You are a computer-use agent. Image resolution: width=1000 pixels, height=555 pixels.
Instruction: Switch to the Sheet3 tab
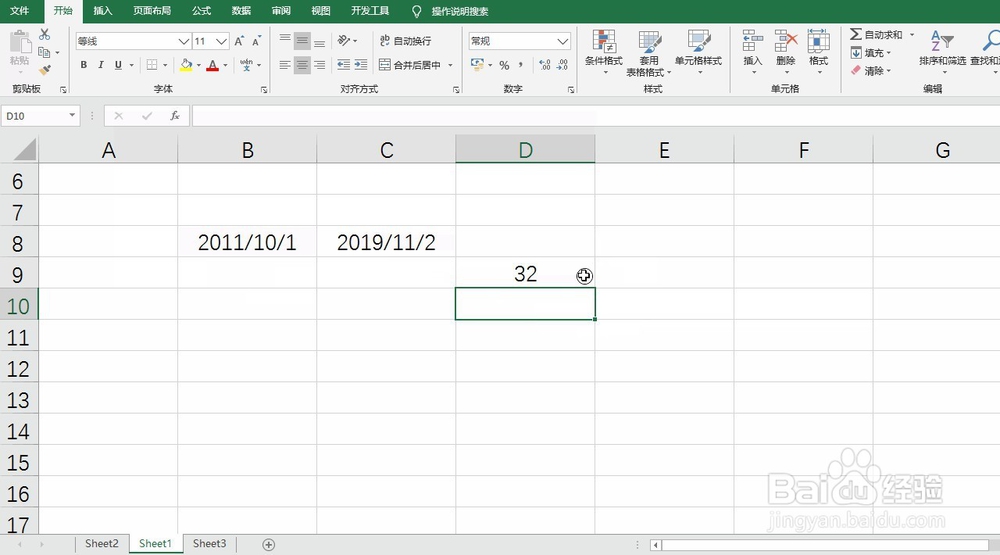pyautogui.click(x=209, y=544)
